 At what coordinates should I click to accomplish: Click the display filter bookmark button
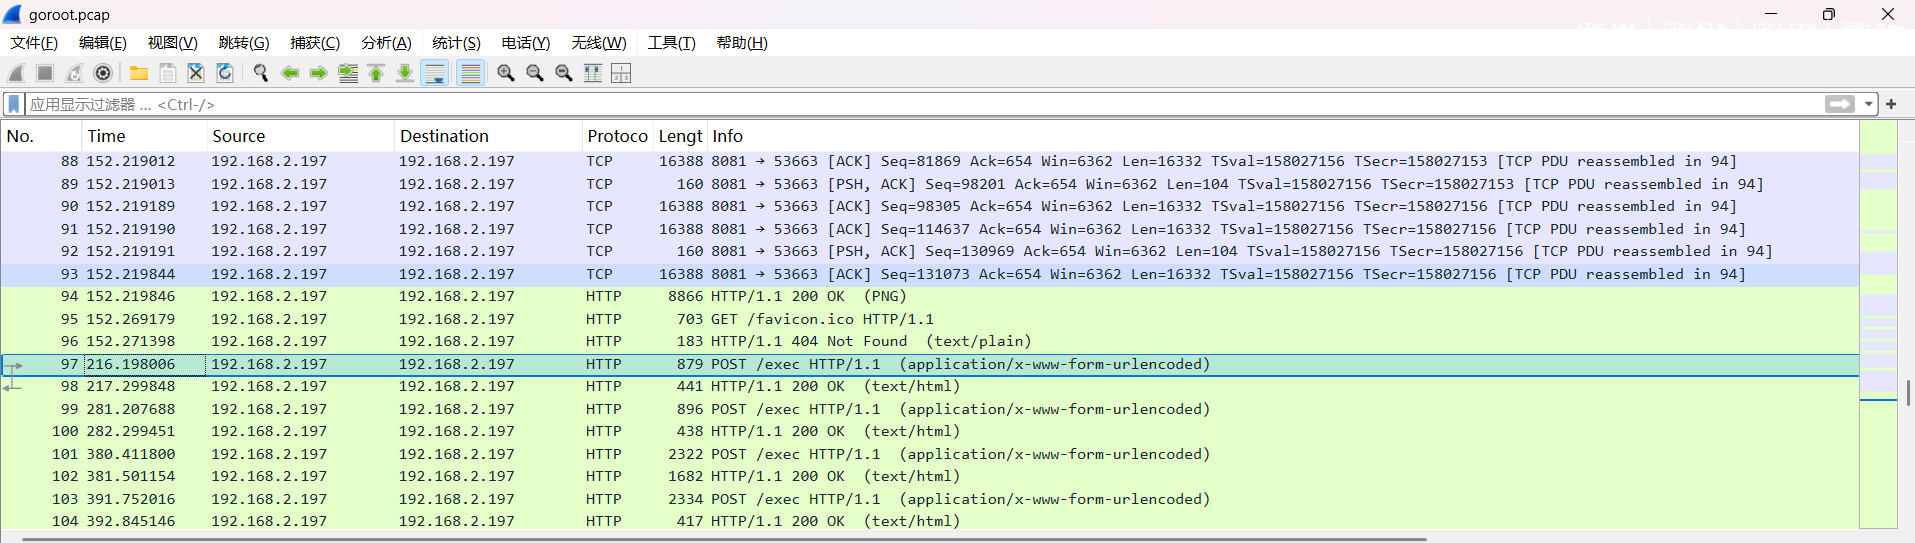click(x=14, y=104)
